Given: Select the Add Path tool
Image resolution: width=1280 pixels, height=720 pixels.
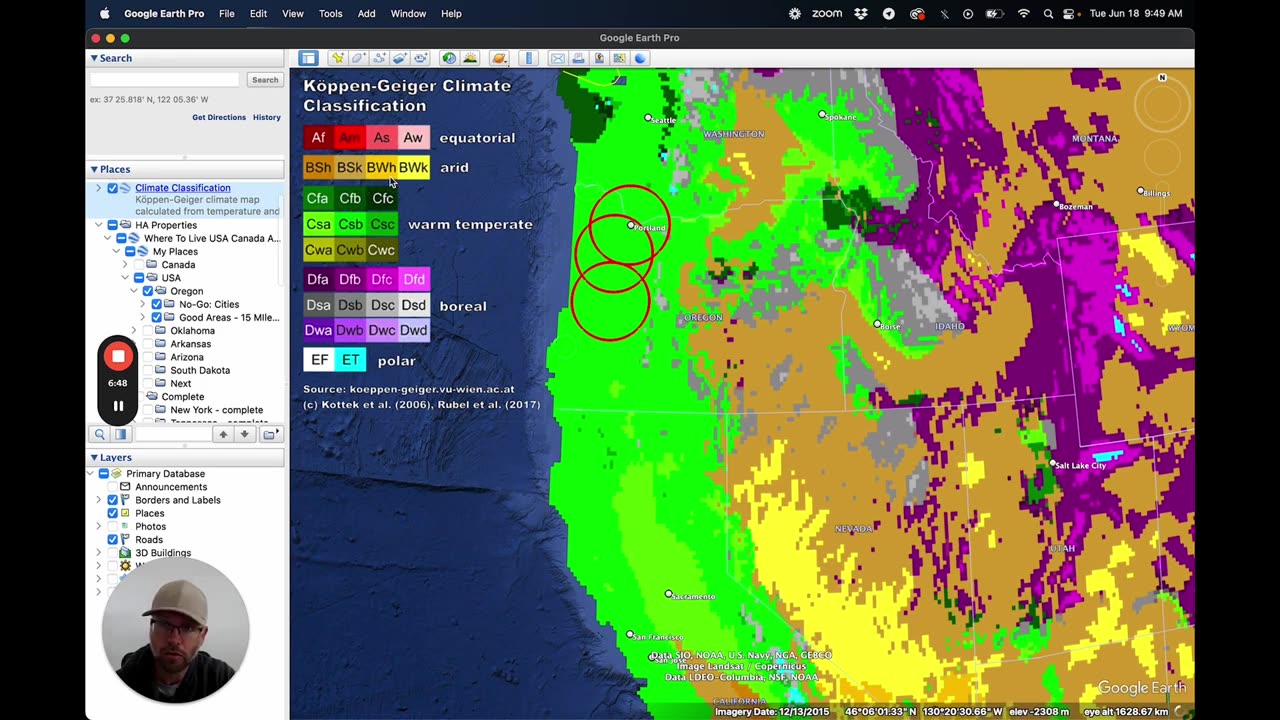Looking at the screenshot, I should (379, 58).
